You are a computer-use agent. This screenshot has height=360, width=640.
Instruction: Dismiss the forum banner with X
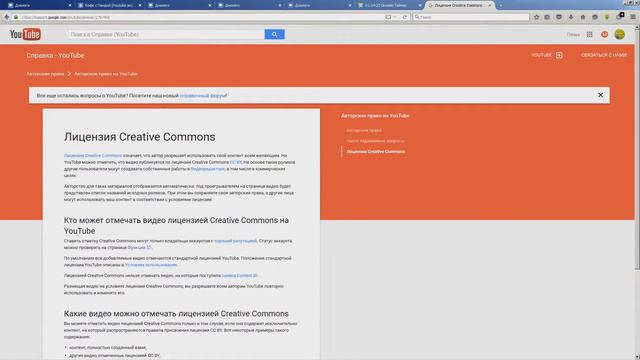(600, 95)
